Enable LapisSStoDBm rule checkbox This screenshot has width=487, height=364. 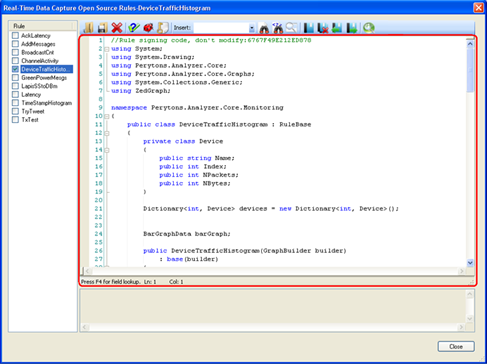pyautogui.click(x=15, y=86)
